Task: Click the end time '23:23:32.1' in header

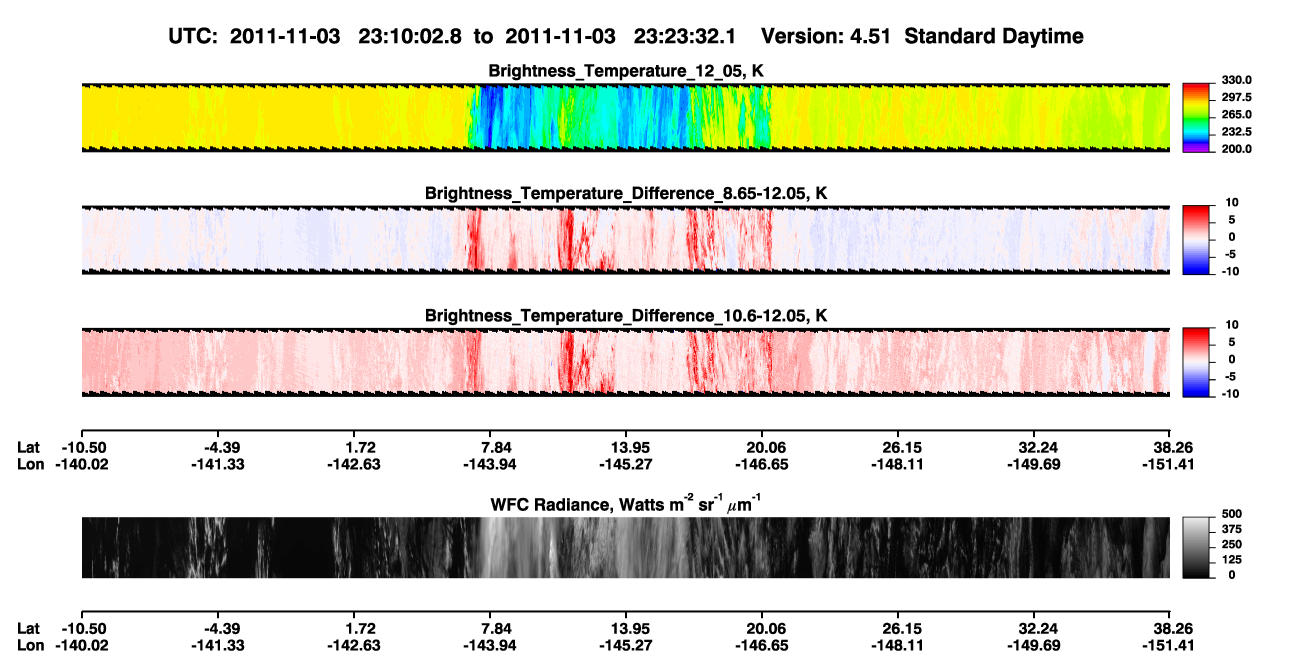Action: pos(687,37)
